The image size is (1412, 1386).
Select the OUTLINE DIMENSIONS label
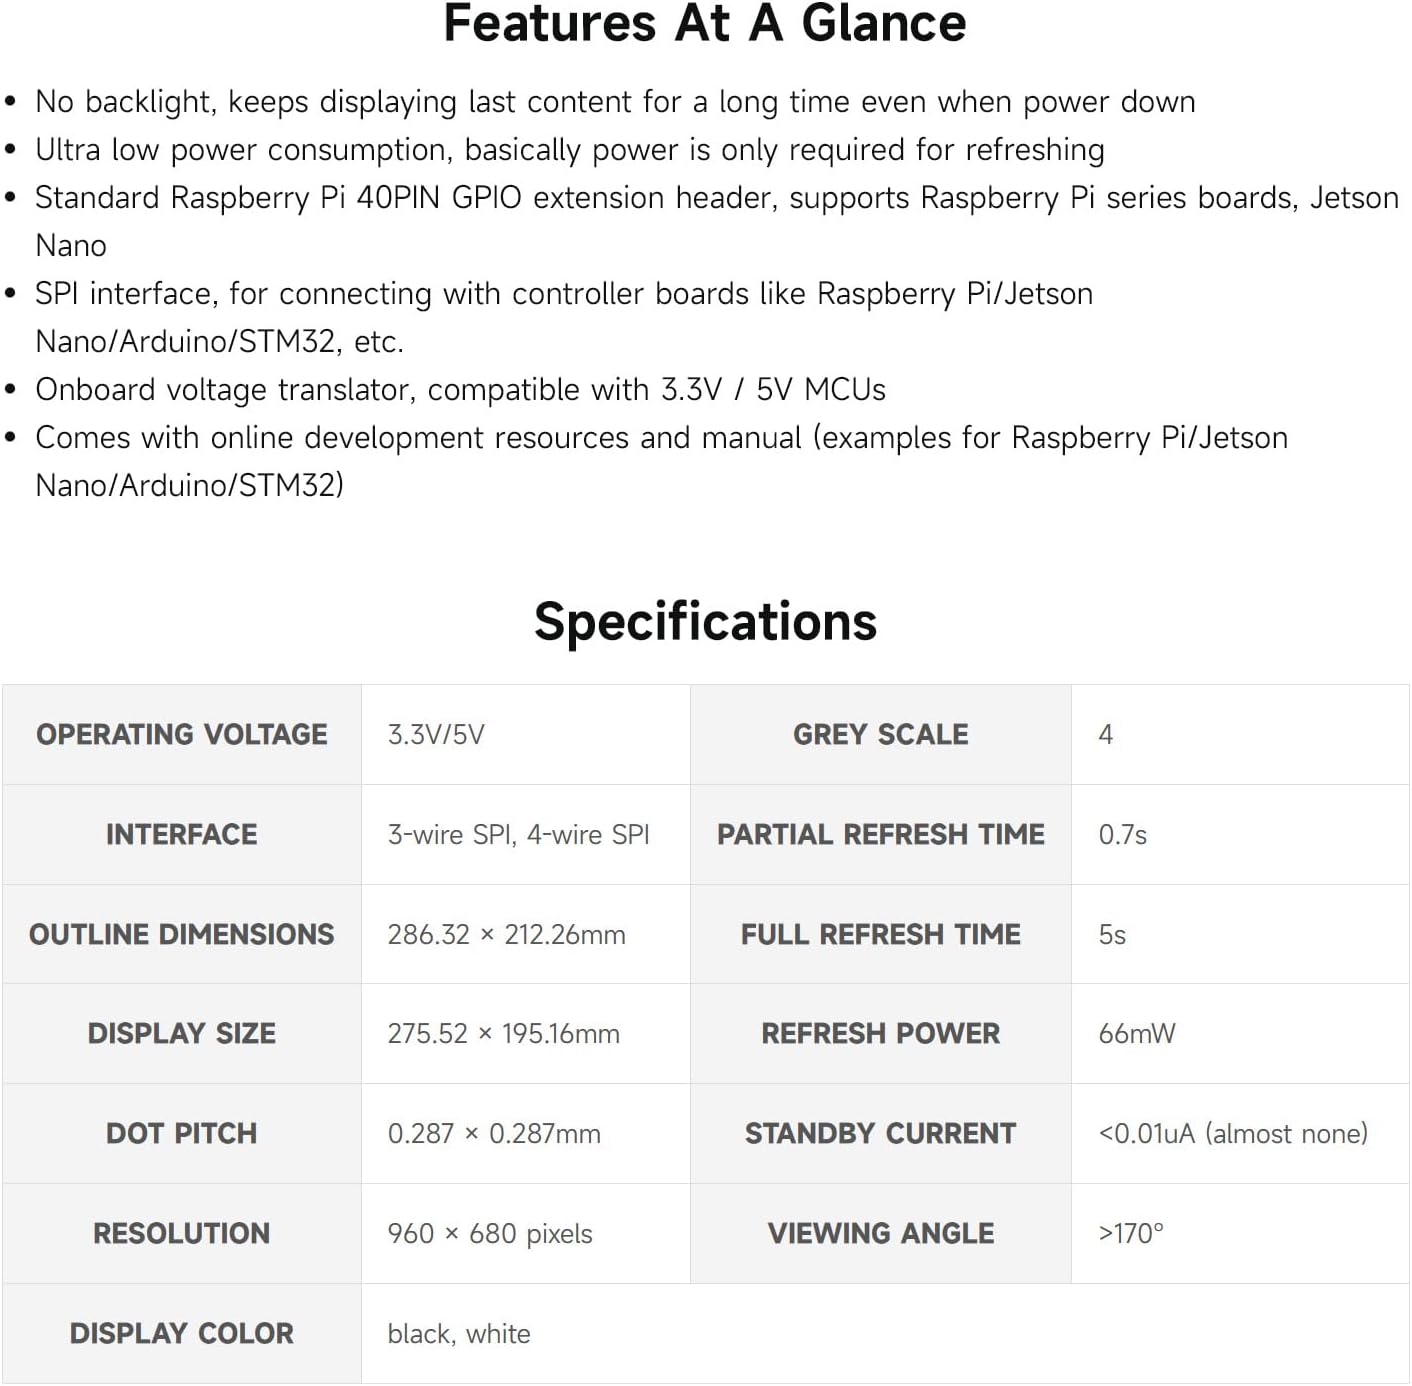pos(181,934)
